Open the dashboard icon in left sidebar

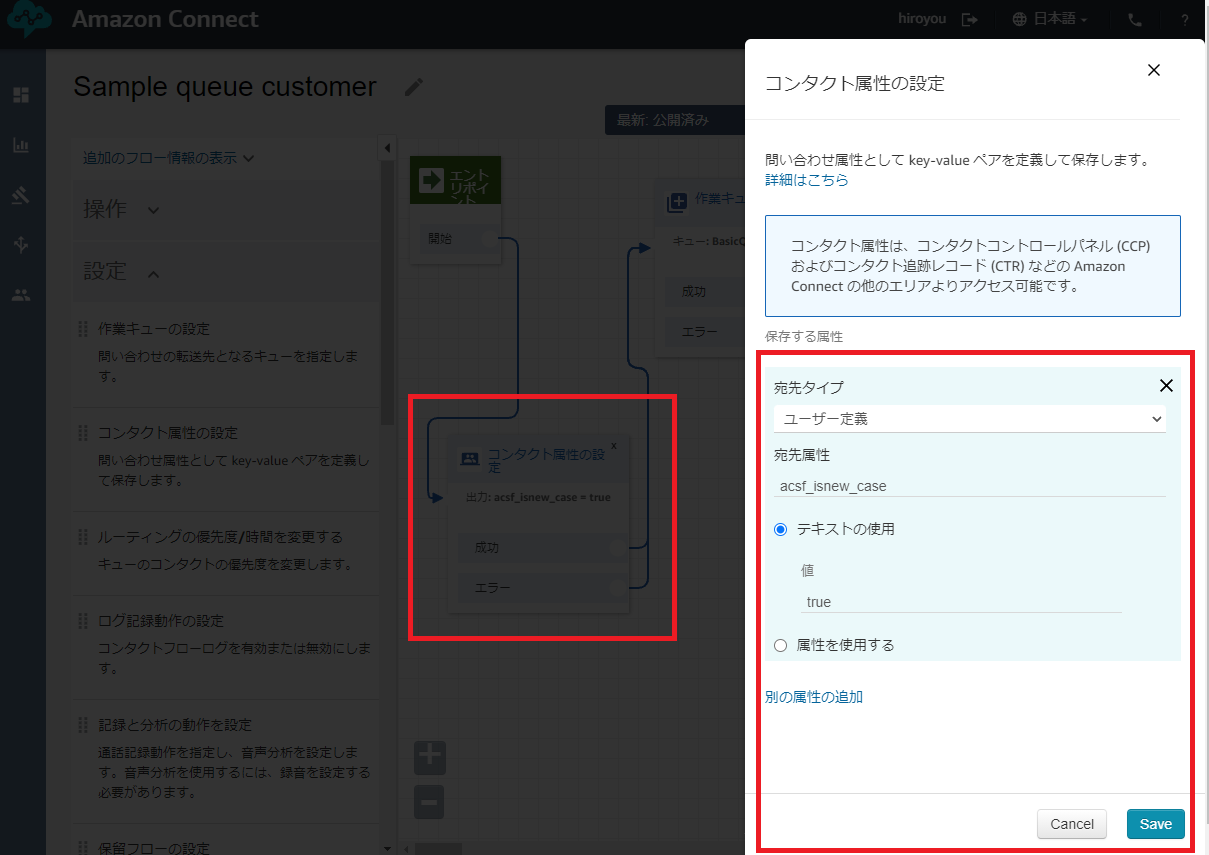click(x=21, y=95)
